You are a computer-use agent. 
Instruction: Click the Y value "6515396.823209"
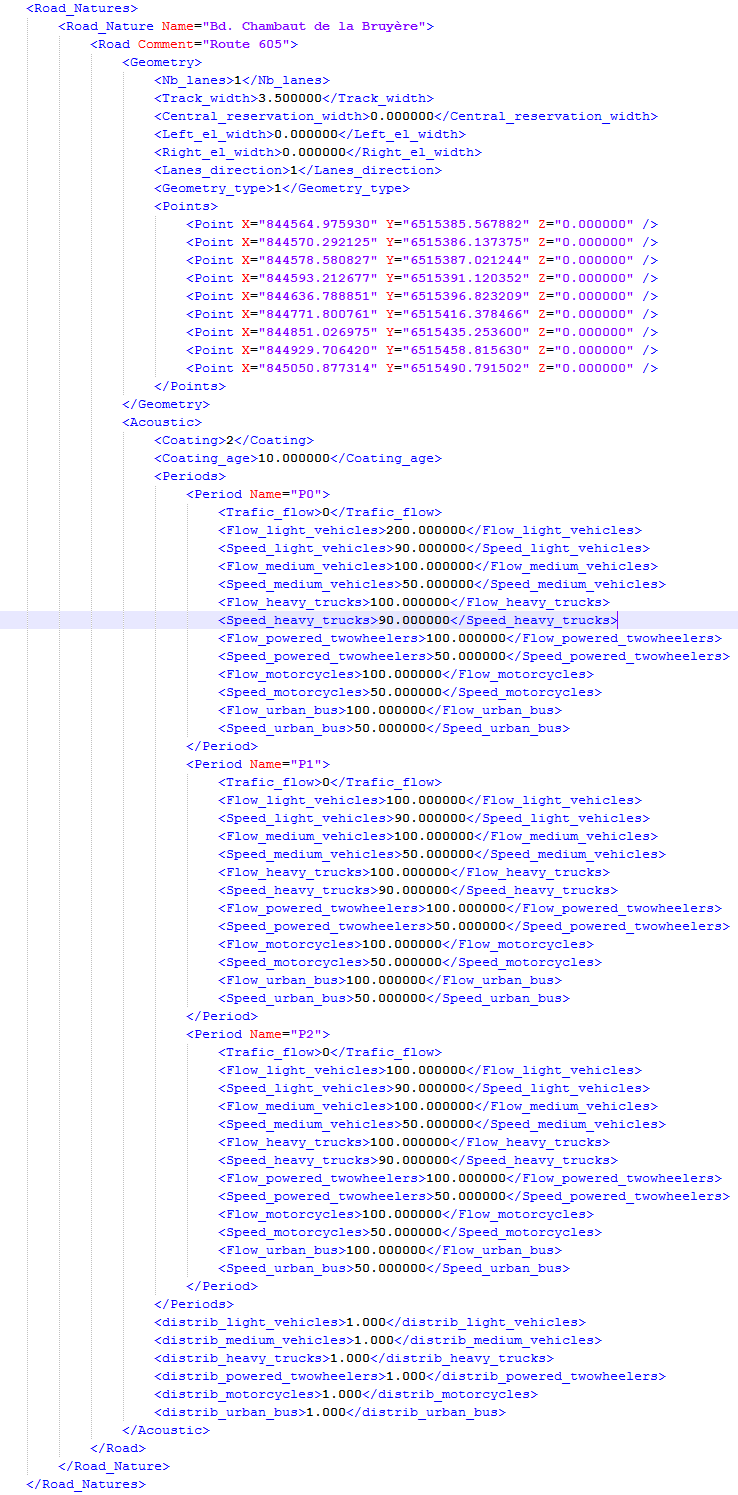[466, 296]
